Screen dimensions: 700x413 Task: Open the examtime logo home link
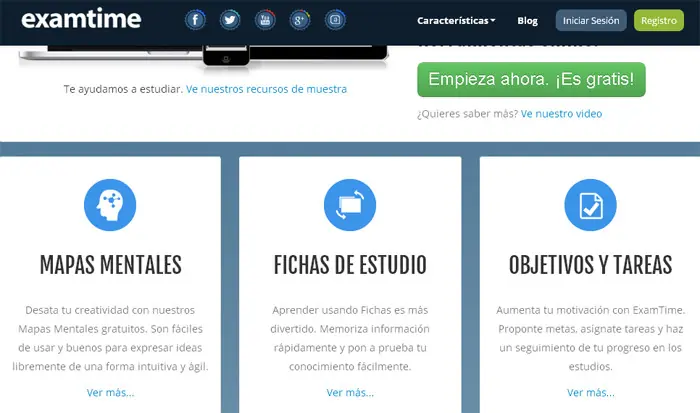pyautogui.click(x=81, y=19)
